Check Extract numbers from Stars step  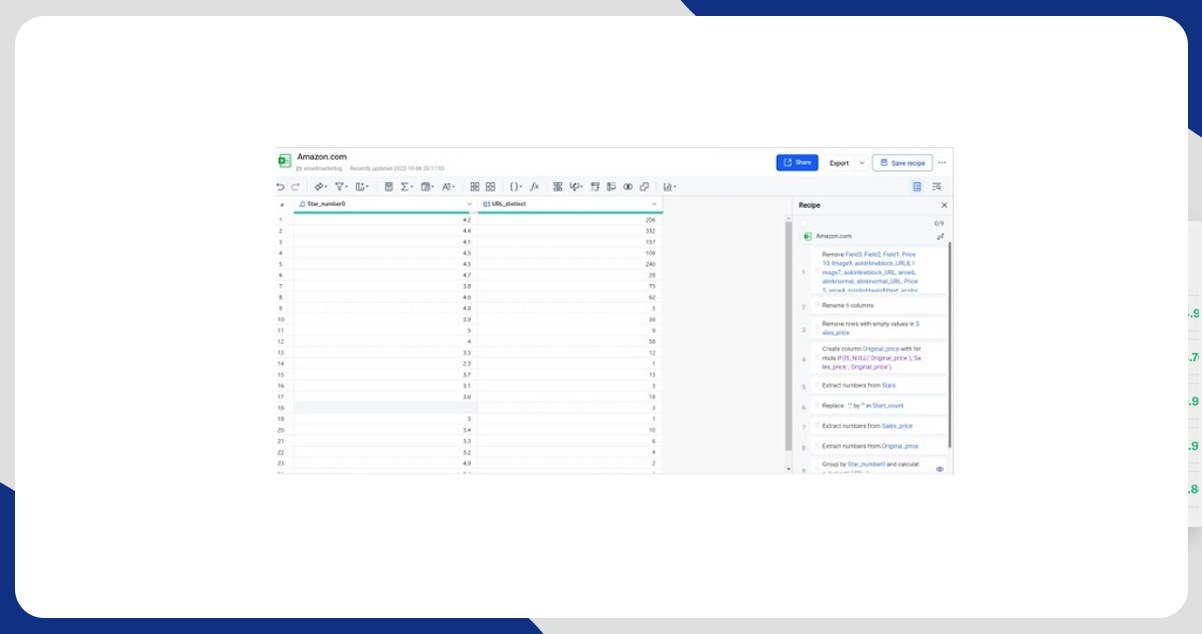(817, 385)
